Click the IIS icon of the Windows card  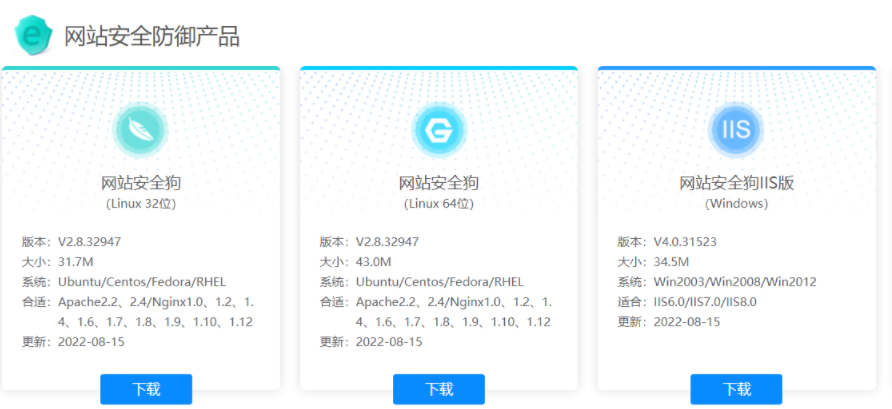[x=736, y=130]
